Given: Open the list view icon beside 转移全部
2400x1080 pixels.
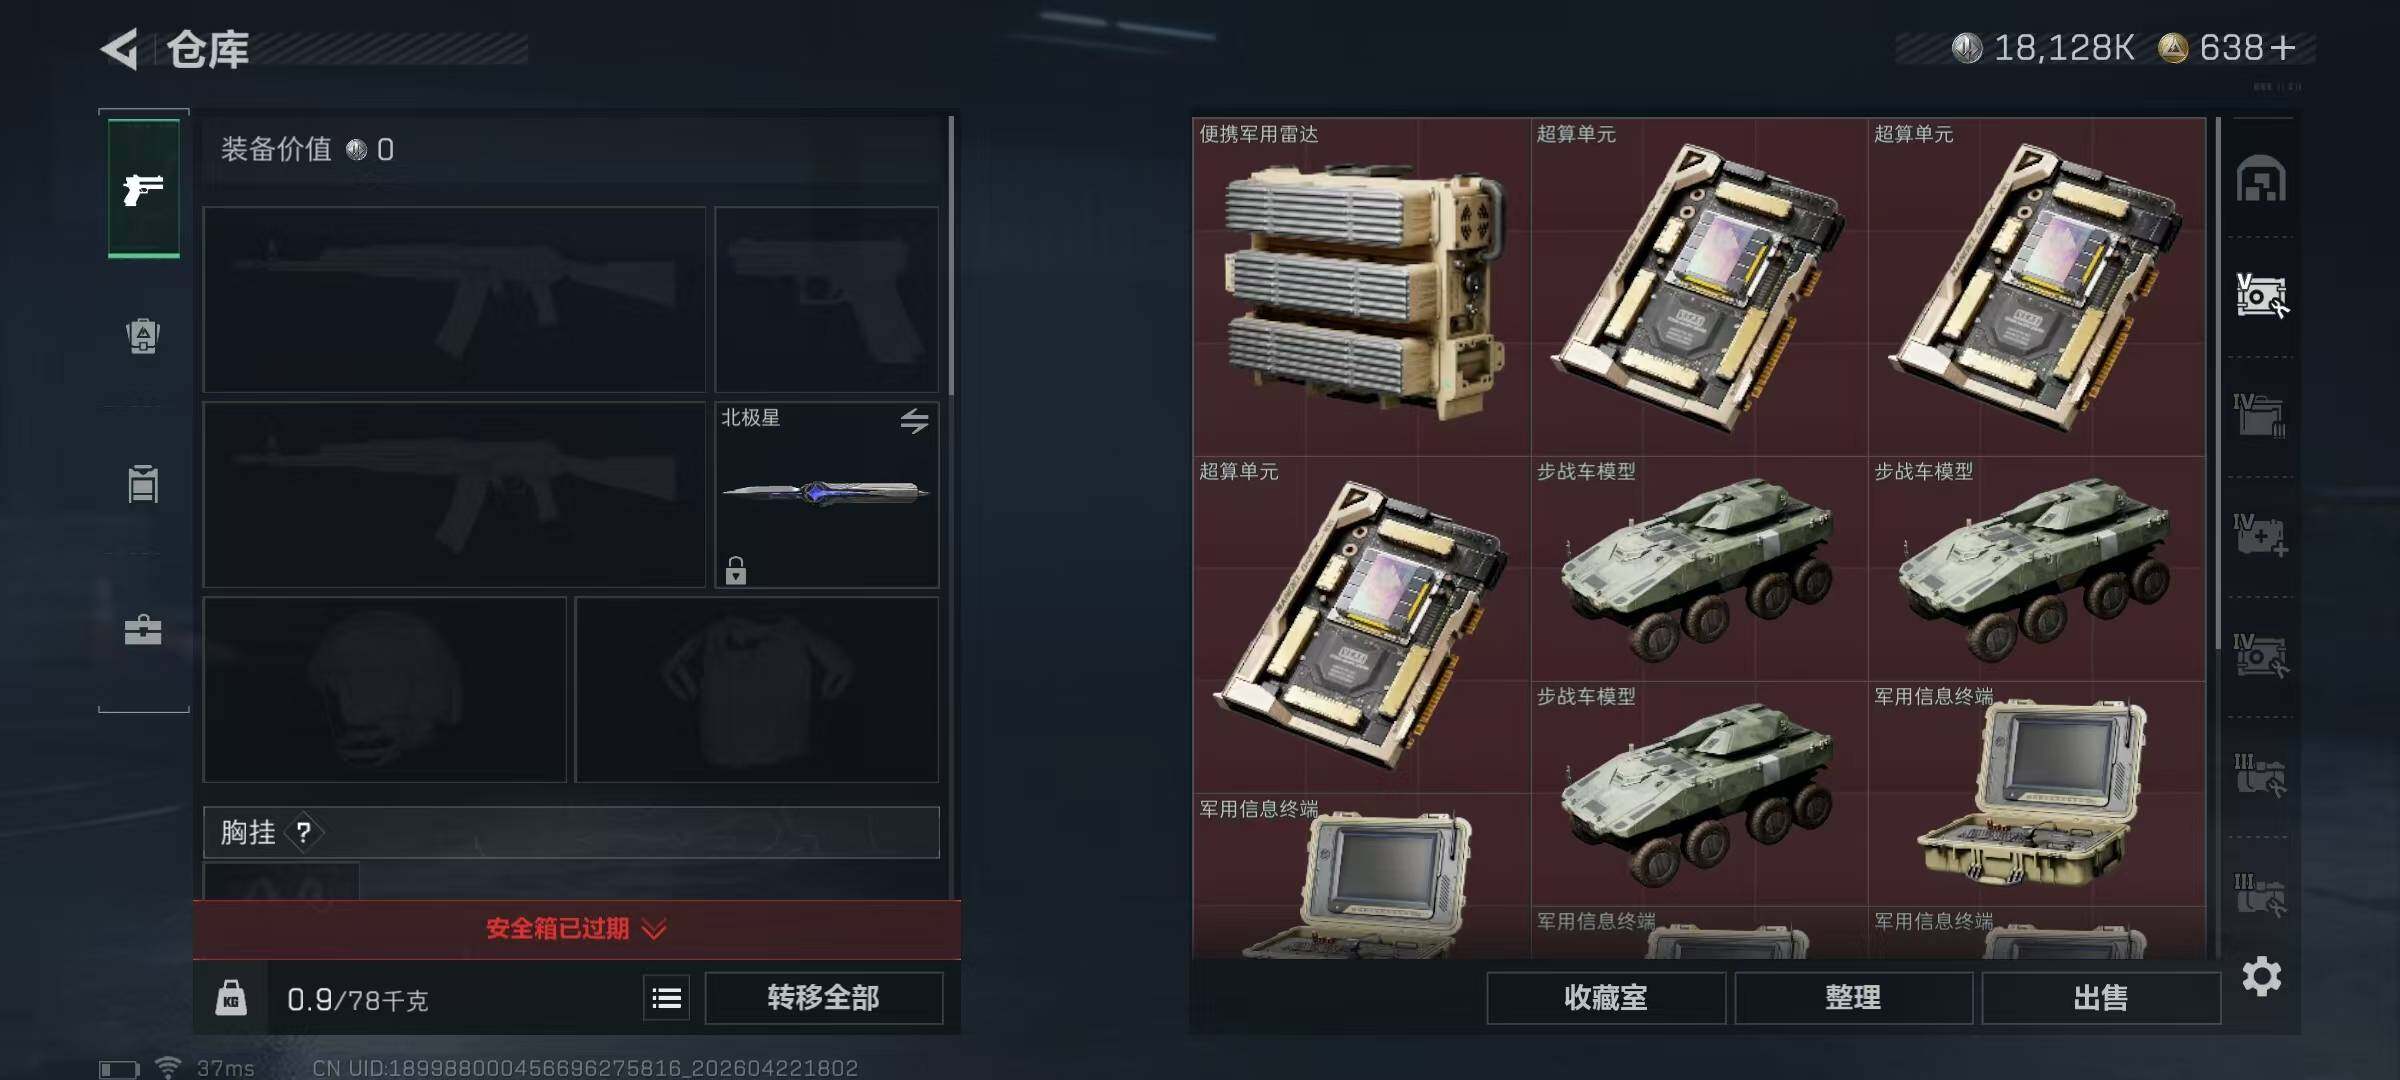Looking at the screenshot, I should [667, 998].
